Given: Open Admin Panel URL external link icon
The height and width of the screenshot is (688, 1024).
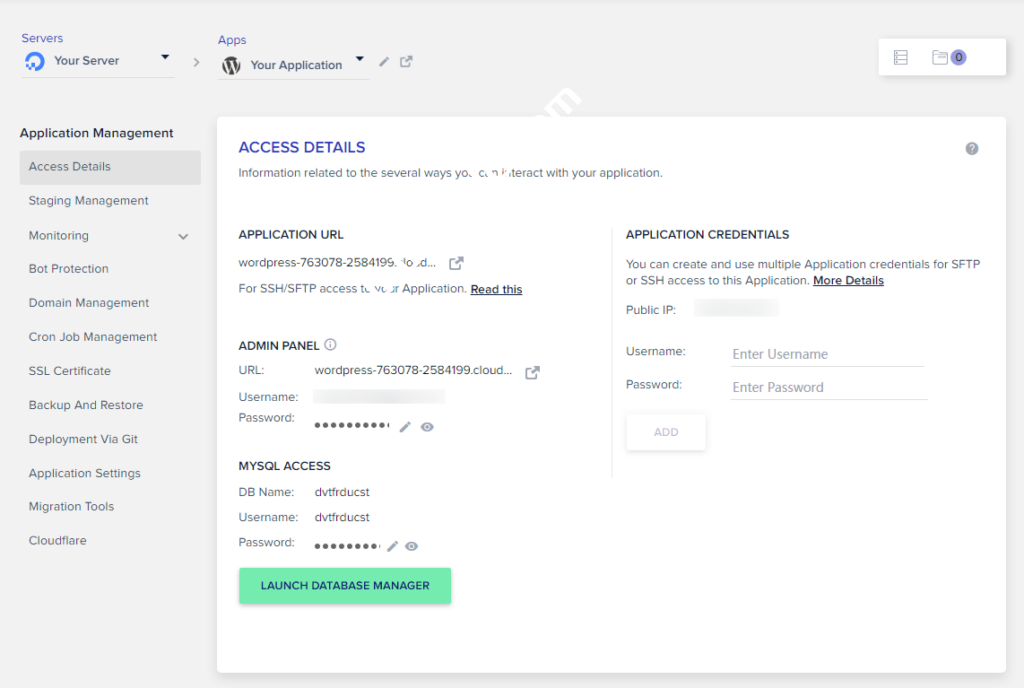Looking at the screenshot, I should [x=533, y=372].
